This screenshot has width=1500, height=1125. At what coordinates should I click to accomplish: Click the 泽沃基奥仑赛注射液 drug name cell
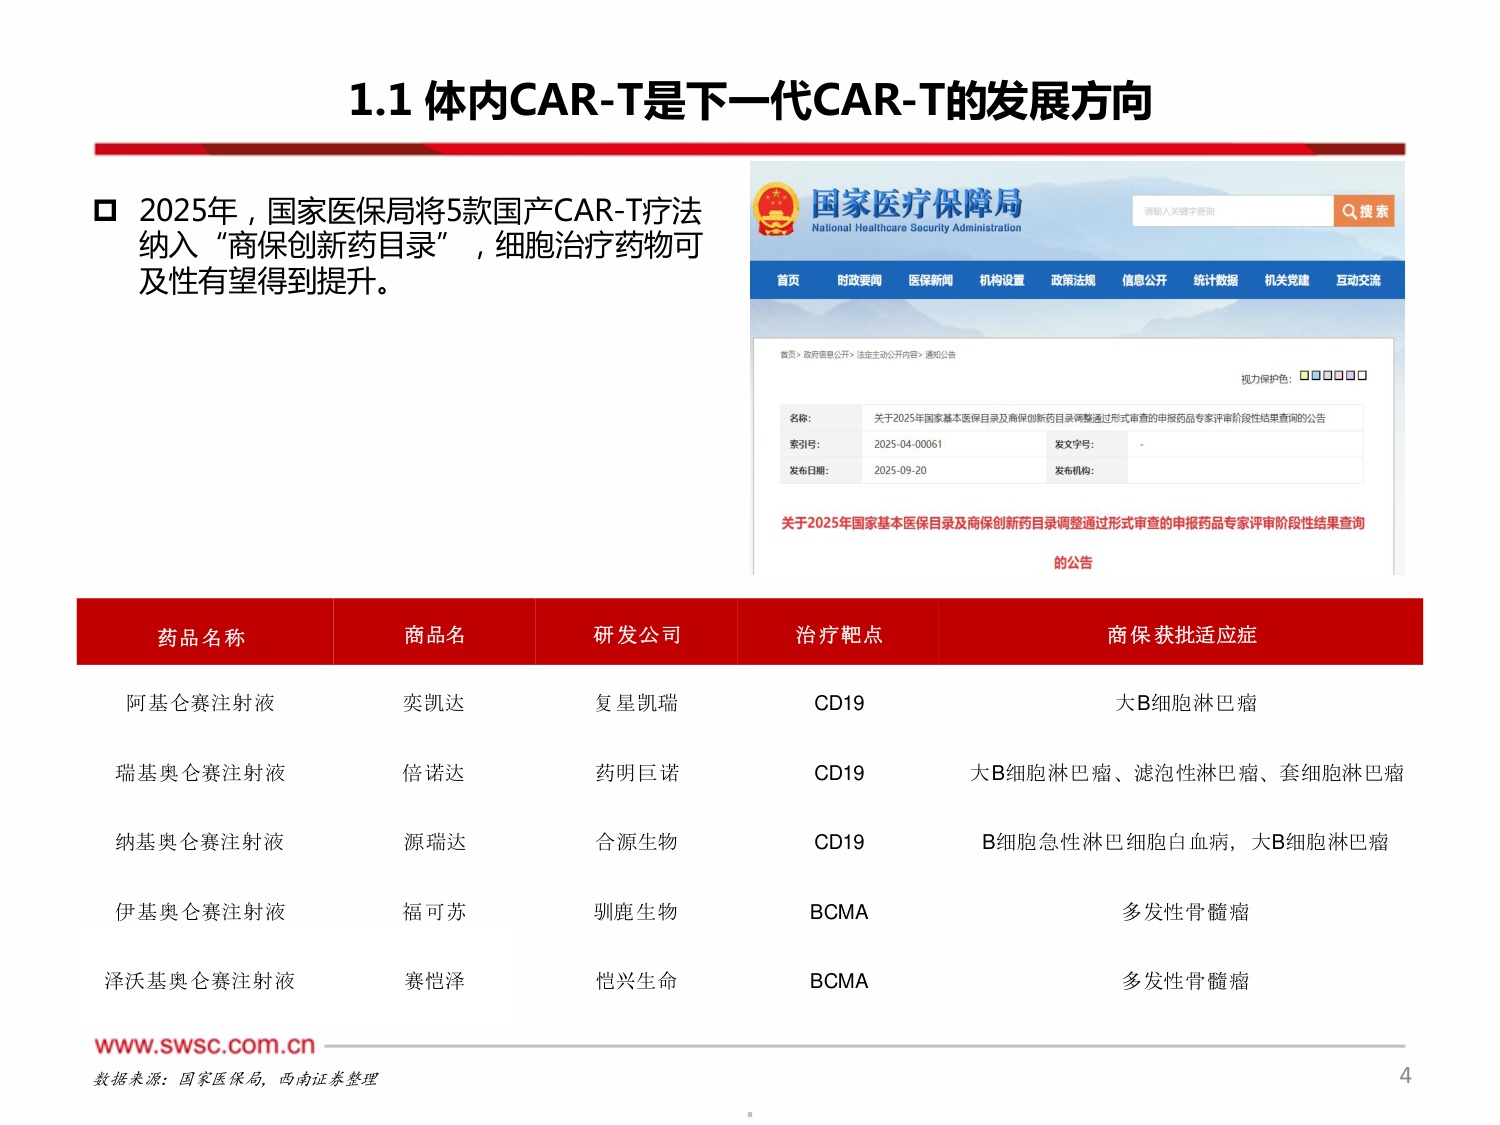coord(200,981)
